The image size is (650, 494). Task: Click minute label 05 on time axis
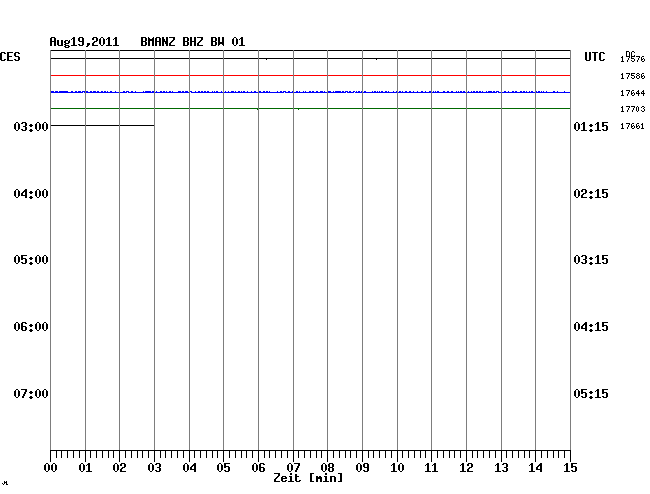[223, 468]
